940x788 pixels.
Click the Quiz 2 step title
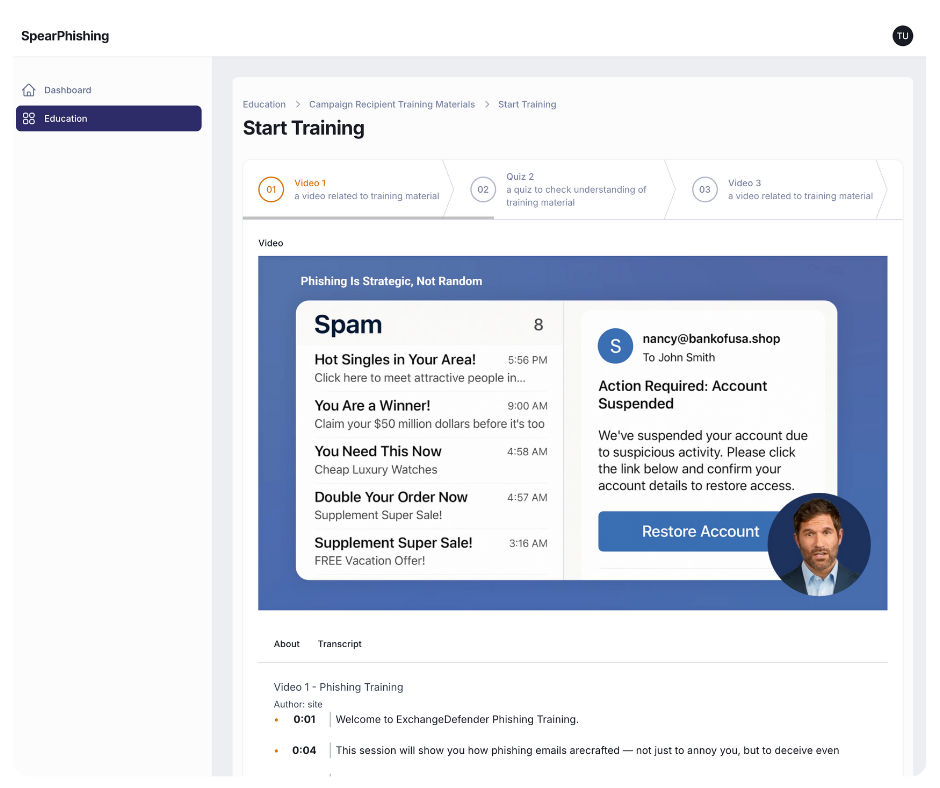(520, 177)
